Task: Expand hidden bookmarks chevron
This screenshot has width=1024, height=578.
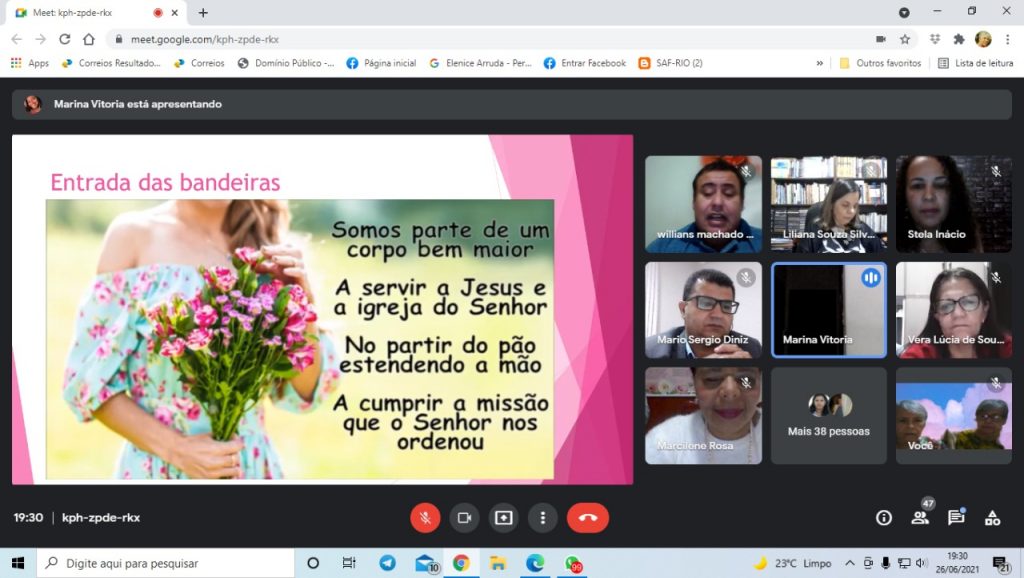Action: click(x=820, y=63)
